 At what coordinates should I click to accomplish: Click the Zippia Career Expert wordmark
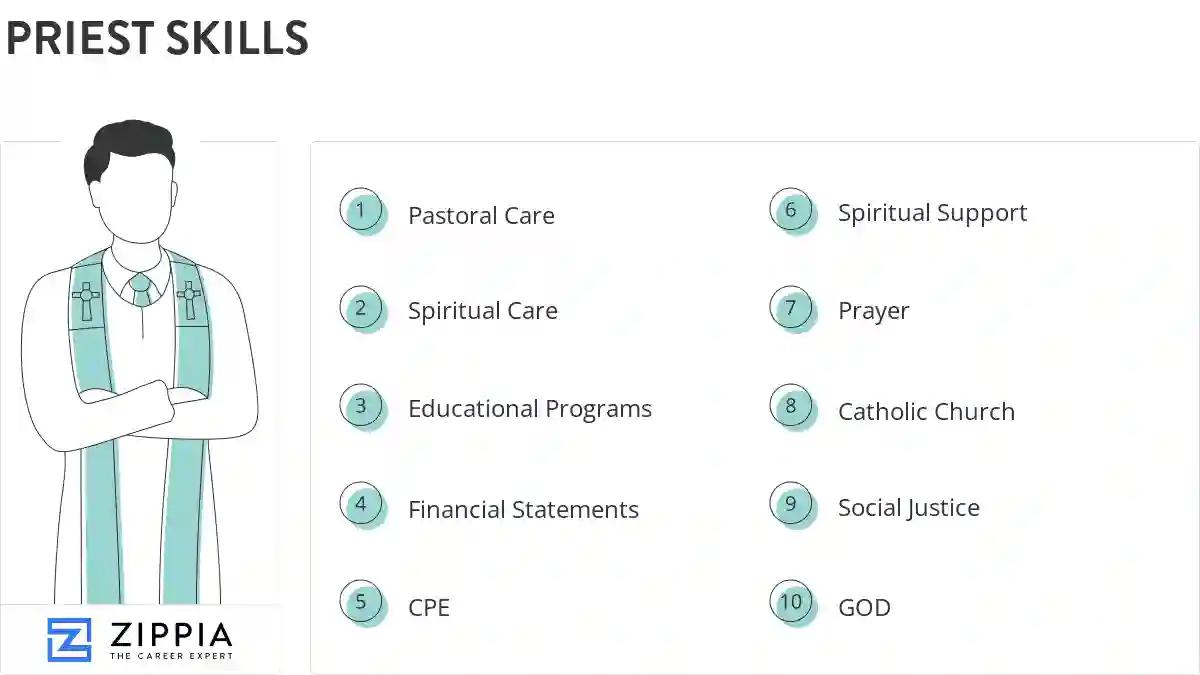point(170,640)
